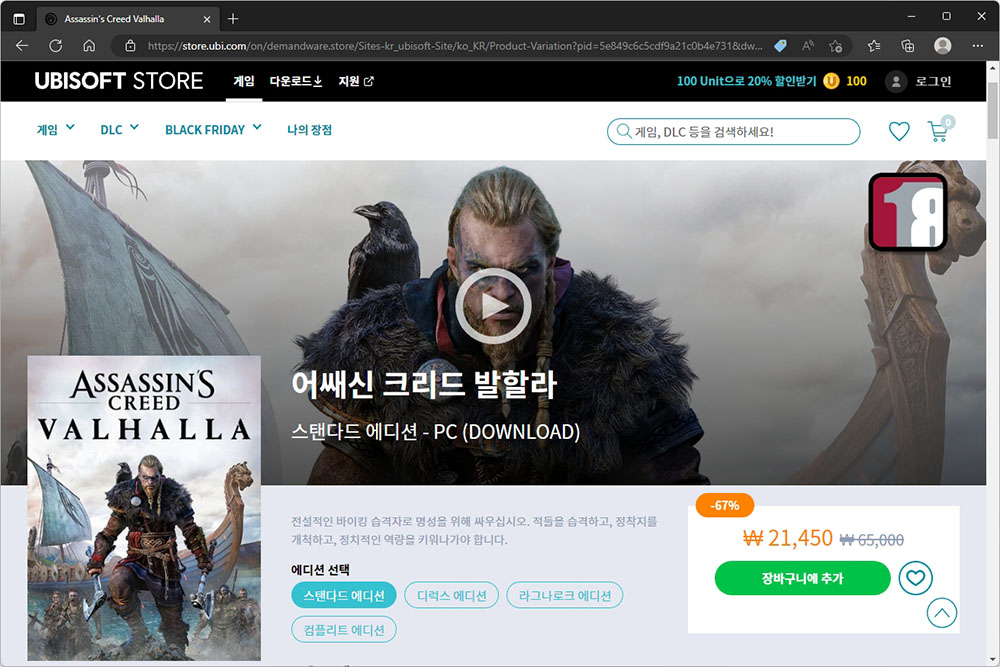This screenshot has width=1000, height=667.
Task: Click the UBISOFT STORE logo
Action: pos(119,81)
